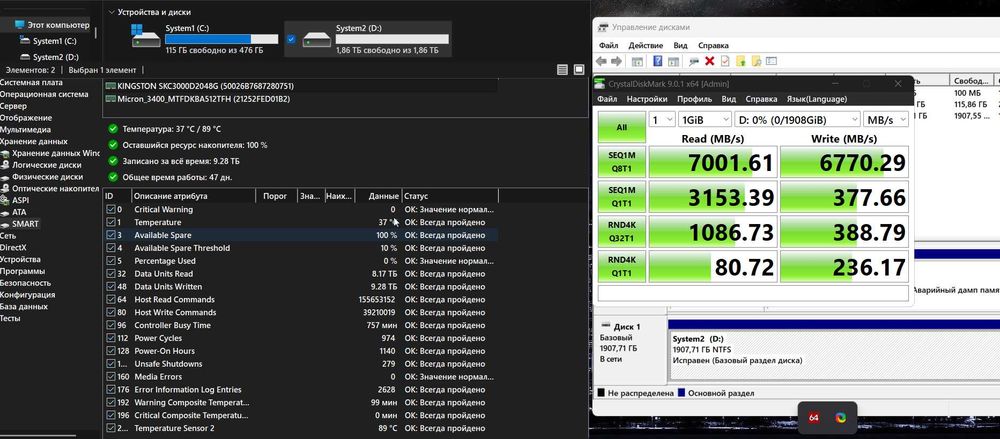The width and height of the screenshot is (1000, 439).
Task: Open test count dropdown showing 1
Action: click(x=662, y=119)
